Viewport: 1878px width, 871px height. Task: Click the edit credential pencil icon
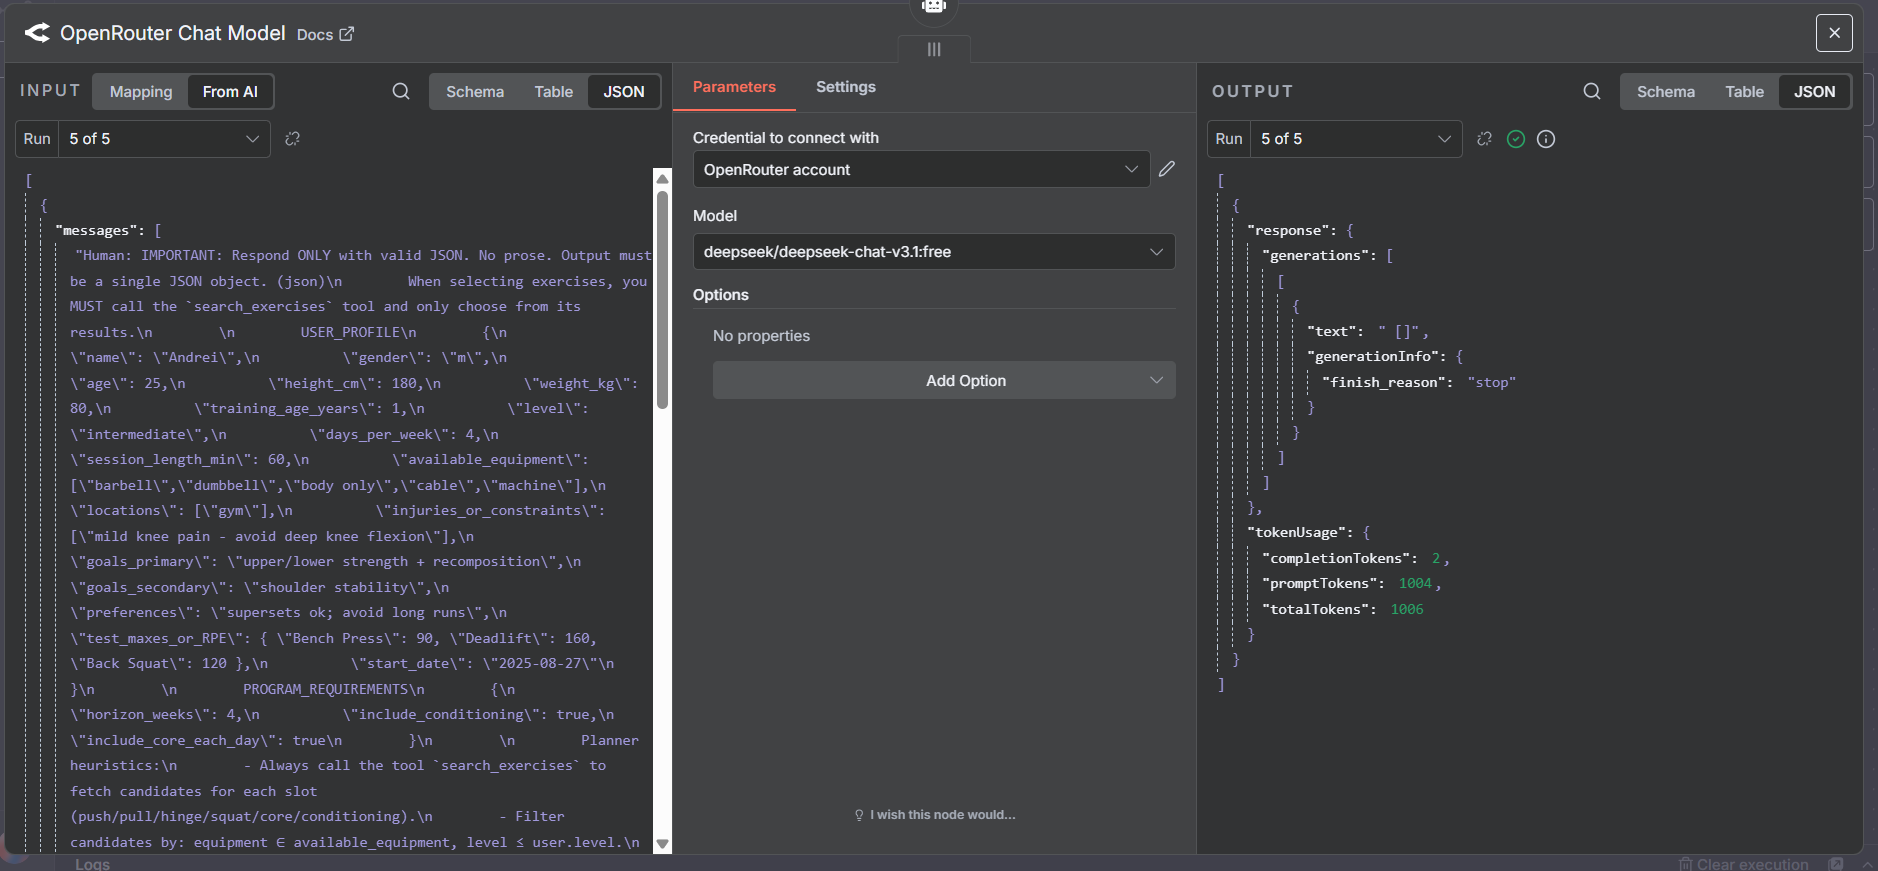[1167, 169]
